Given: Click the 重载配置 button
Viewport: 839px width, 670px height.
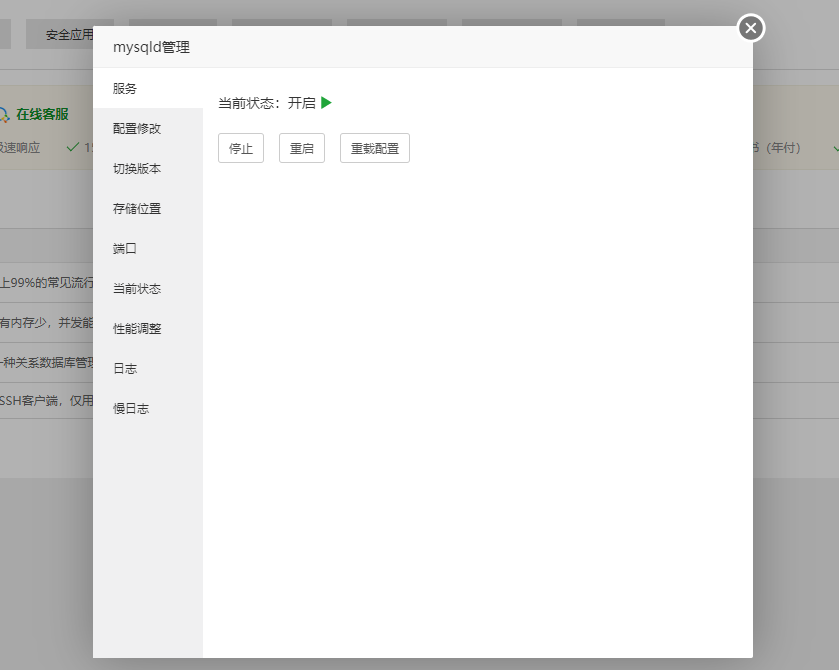Looking at the screenshot, I should point(375,148).
